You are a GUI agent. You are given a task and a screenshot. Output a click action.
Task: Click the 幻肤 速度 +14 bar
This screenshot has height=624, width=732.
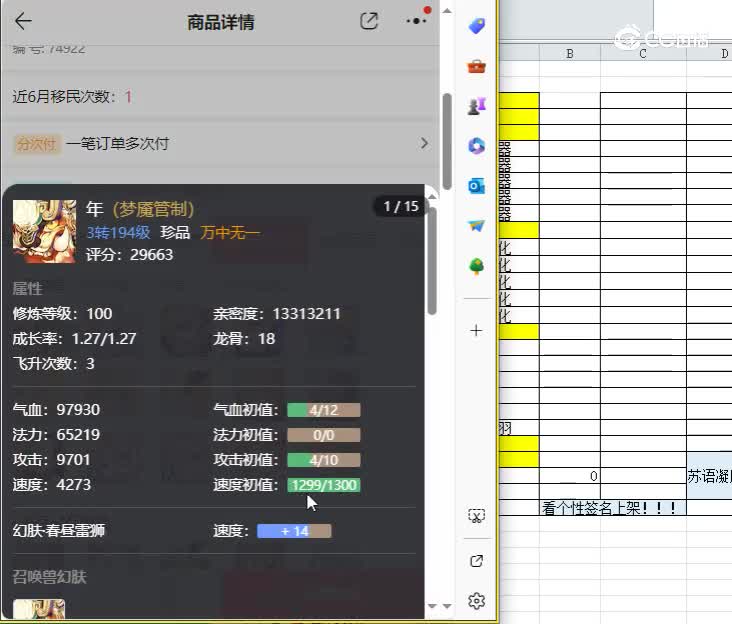click(x=294, y=531)
